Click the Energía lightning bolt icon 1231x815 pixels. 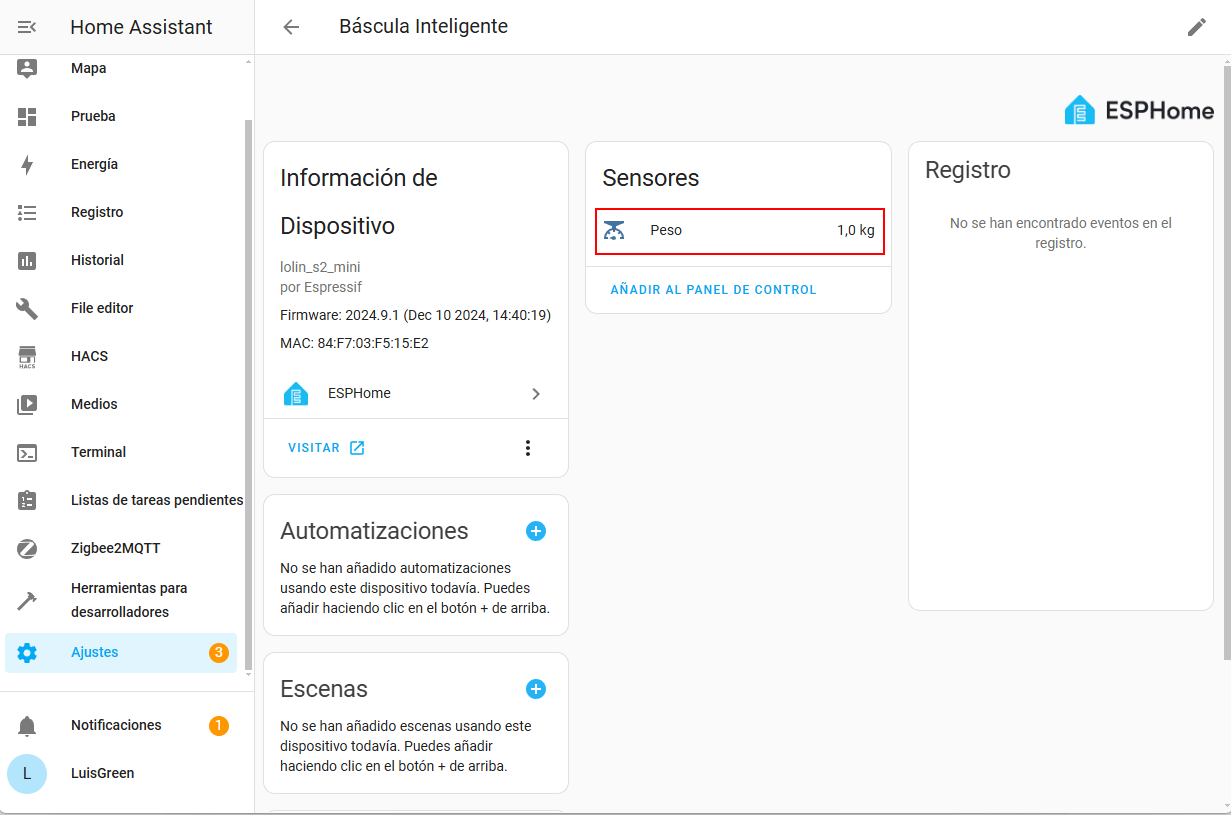[x=27, y=164]
